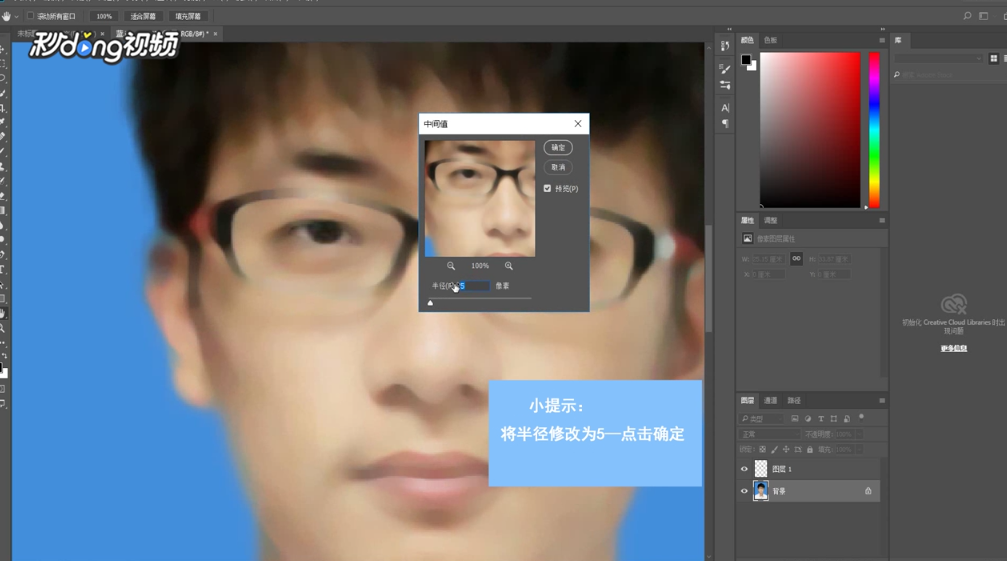Open the workspace layout icon at top right
The height and width of the screenshot is (561, 1007).
pyautogui.click(x=984, y=16)
